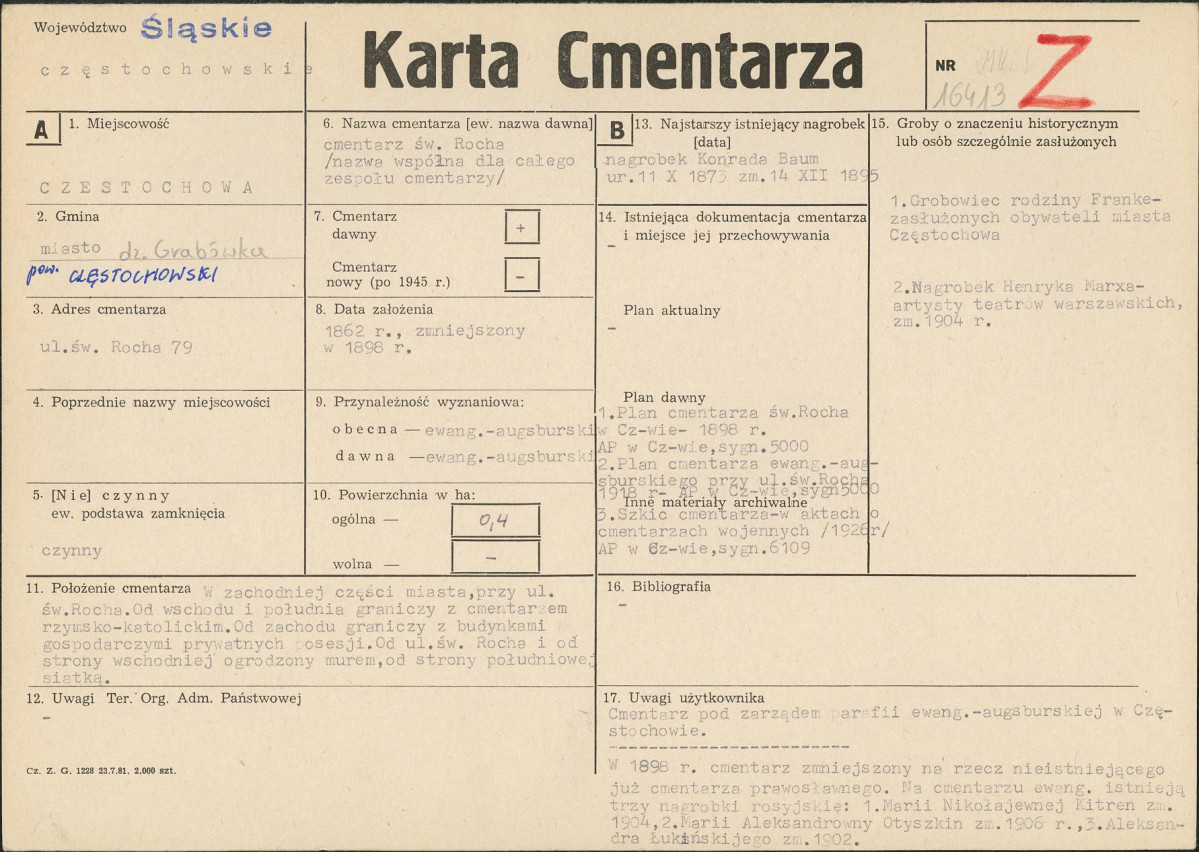
Task: Click the 'NR' label in the header
Action: (945, 66)
